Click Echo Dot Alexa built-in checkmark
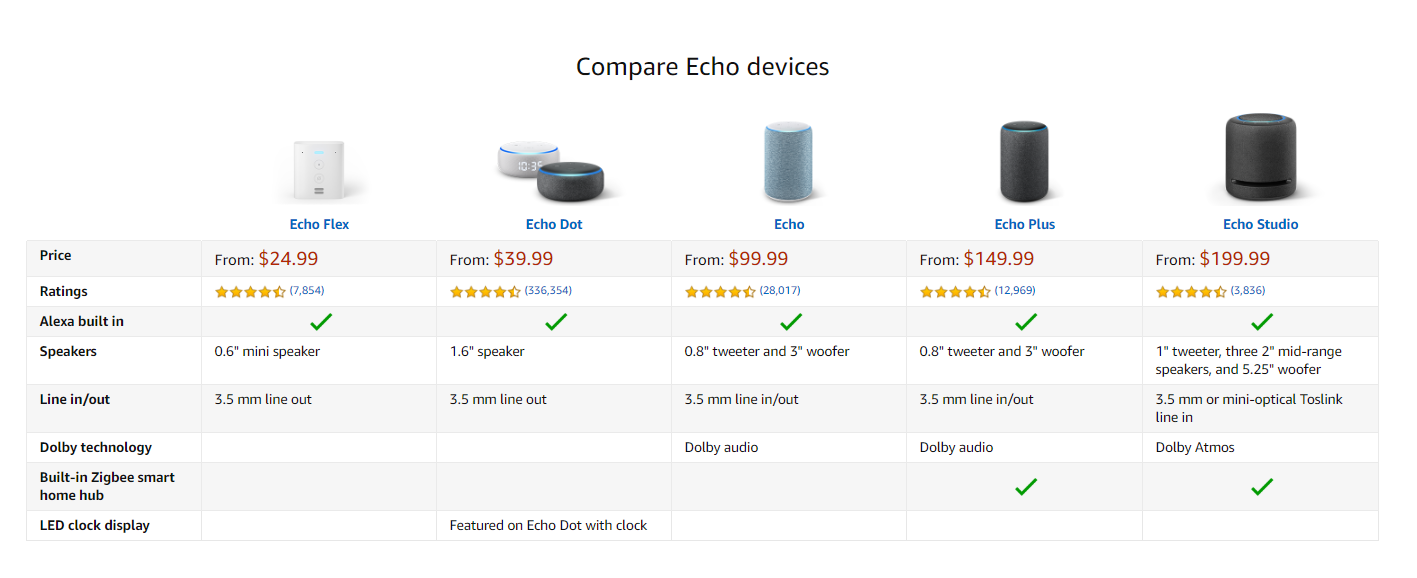The width and height of the screenshot is (1417, 578). [556, 322]
